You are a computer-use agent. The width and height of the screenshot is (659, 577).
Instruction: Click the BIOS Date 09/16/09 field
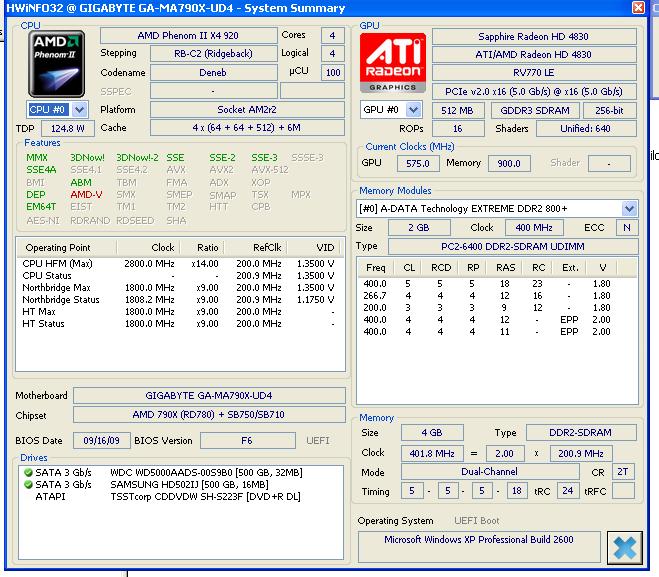pyautogui.click(x=102, y=440)
